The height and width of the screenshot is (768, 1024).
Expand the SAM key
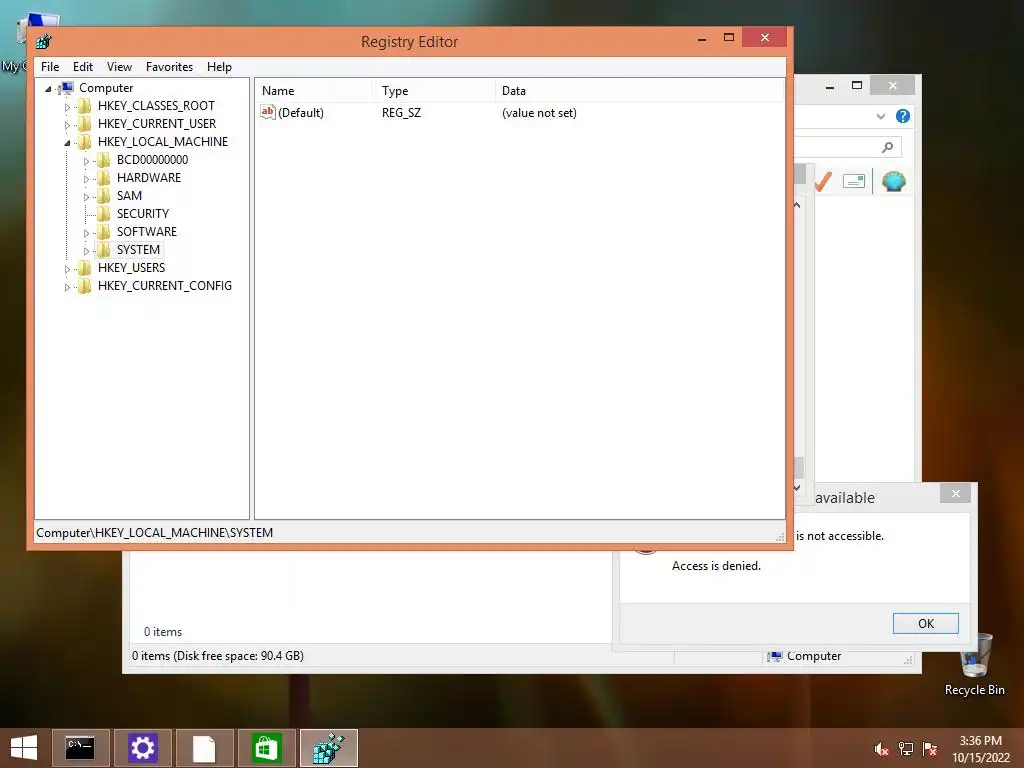(86, 197)
